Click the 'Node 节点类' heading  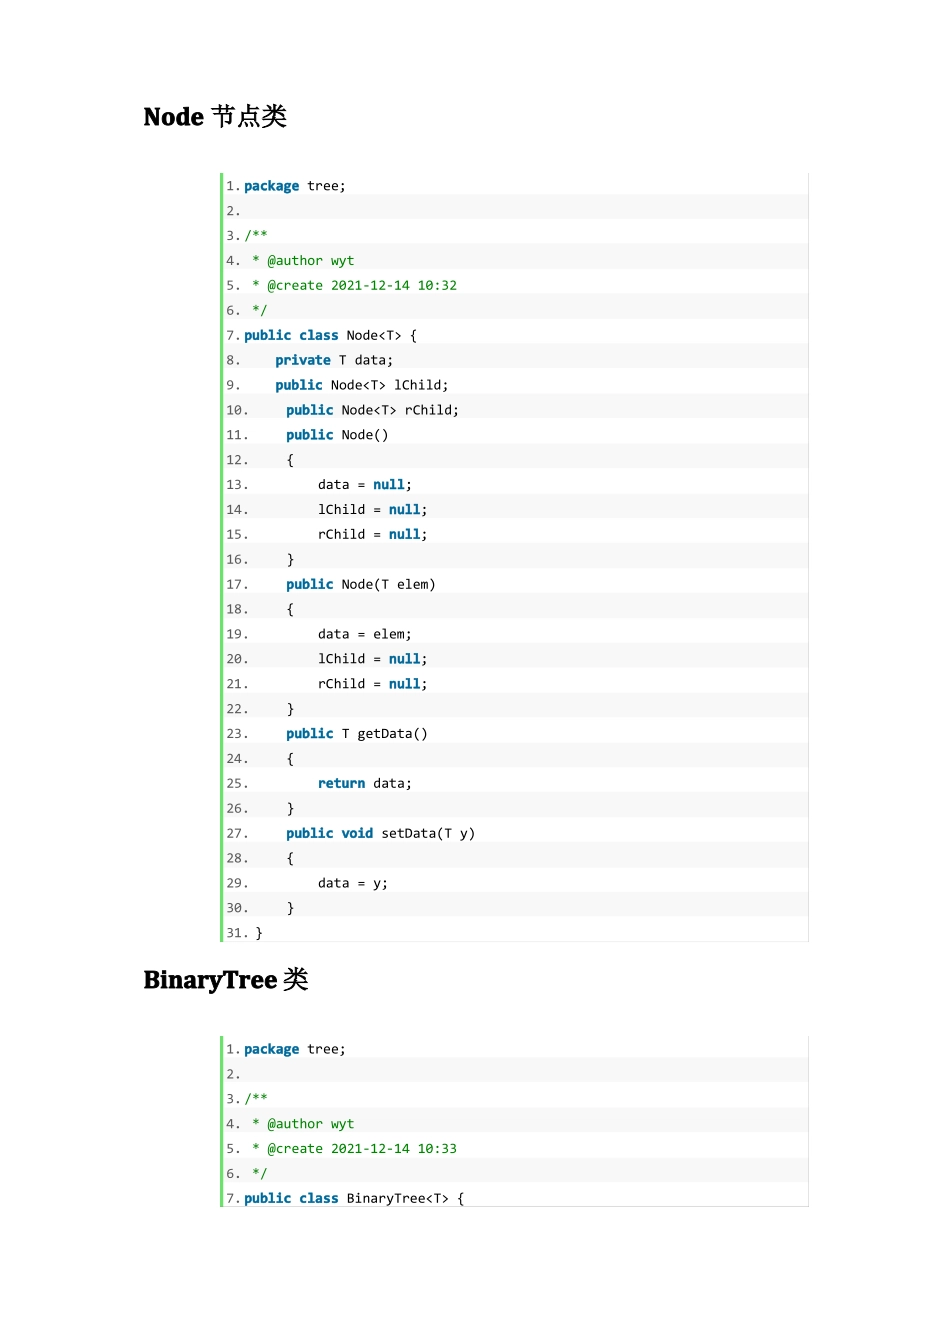[x=215, y=117]
